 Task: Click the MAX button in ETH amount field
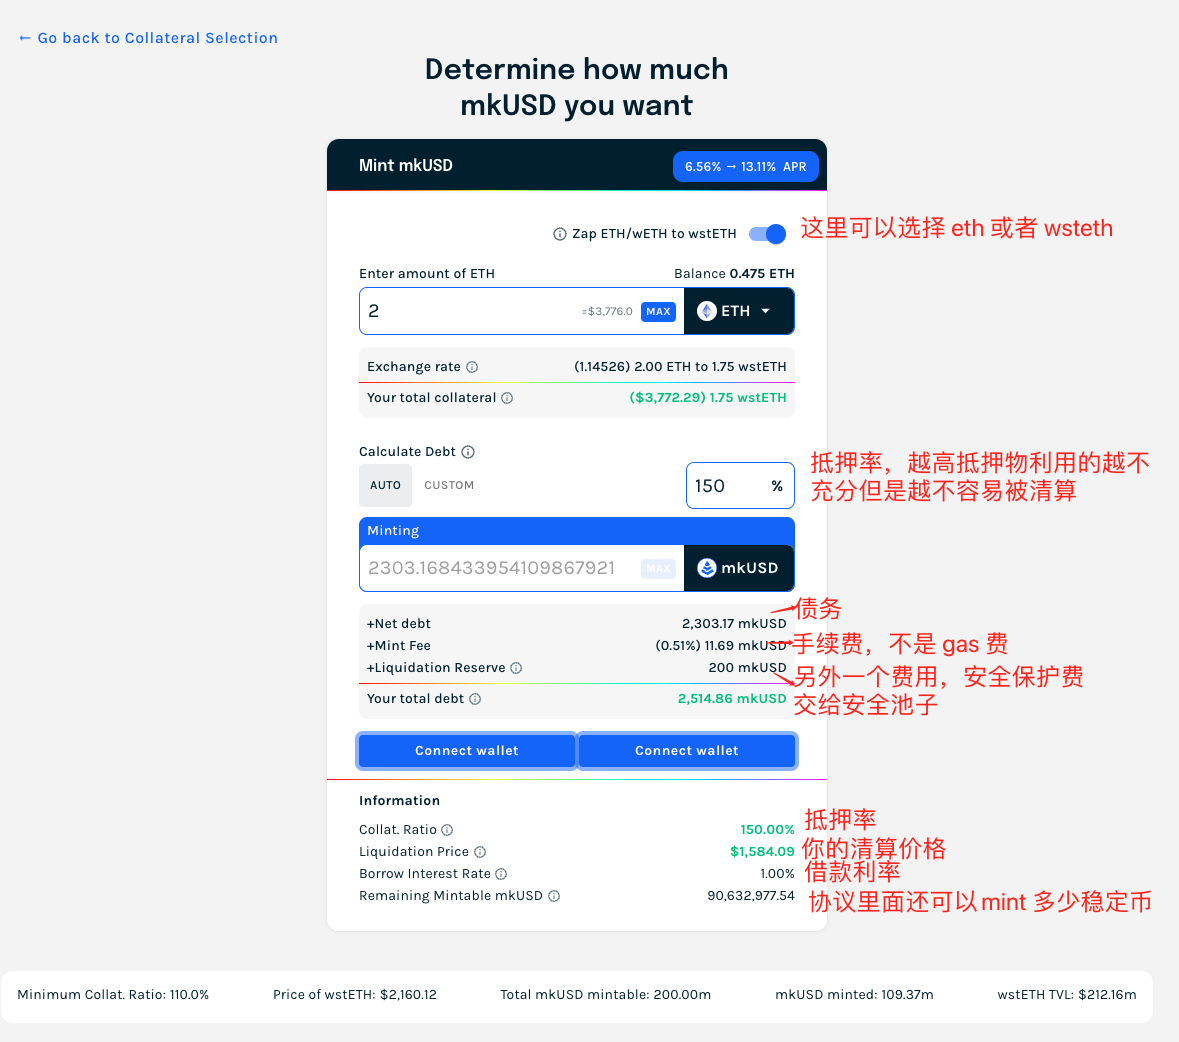[x=658, y=311]
